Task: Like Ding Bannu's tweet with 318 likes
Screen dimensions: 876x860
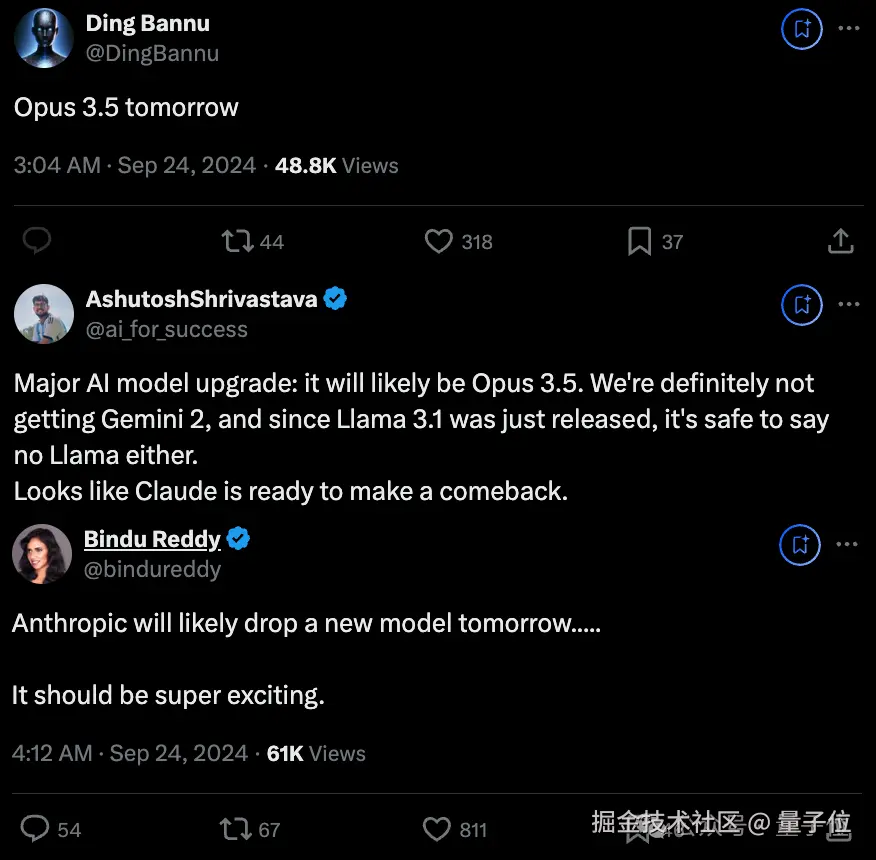Action: (x=439, y=241)
